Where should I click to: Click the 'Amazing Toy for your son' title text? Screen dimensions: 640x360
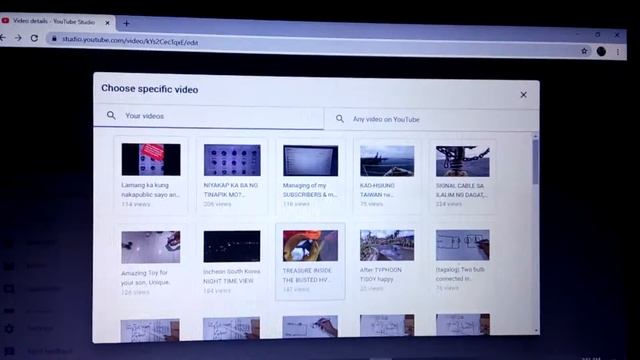click(x=145, y=278)
